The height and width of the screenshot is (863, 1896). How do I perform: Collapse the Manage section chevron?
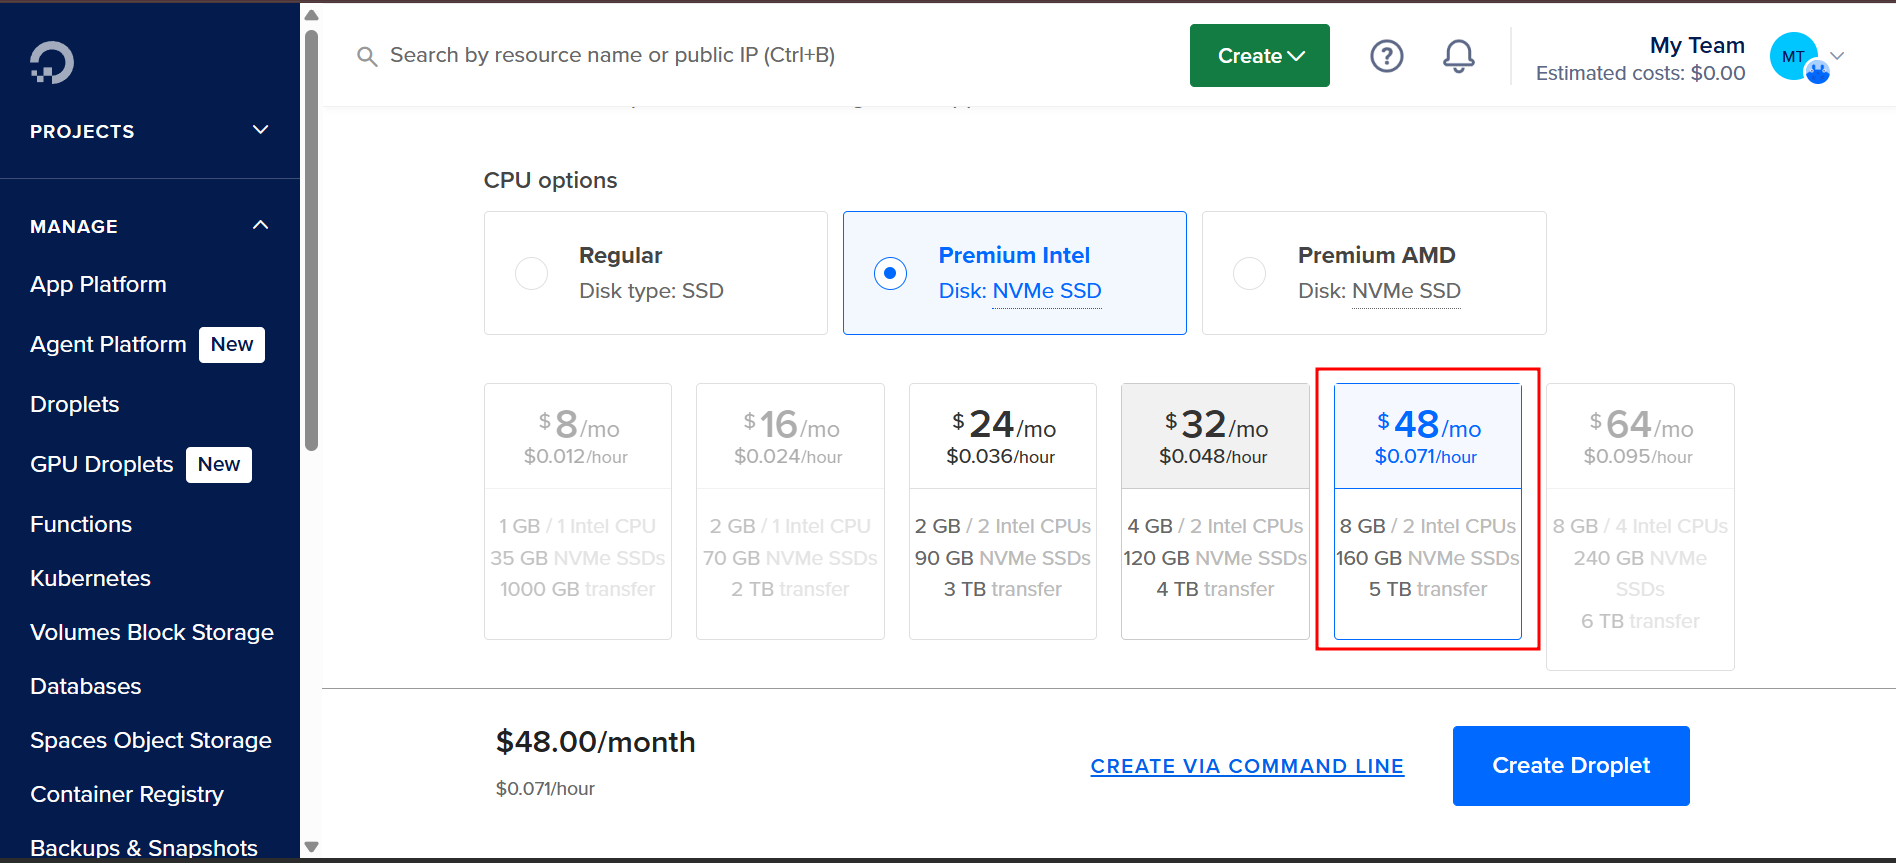[x=261, y=226]
